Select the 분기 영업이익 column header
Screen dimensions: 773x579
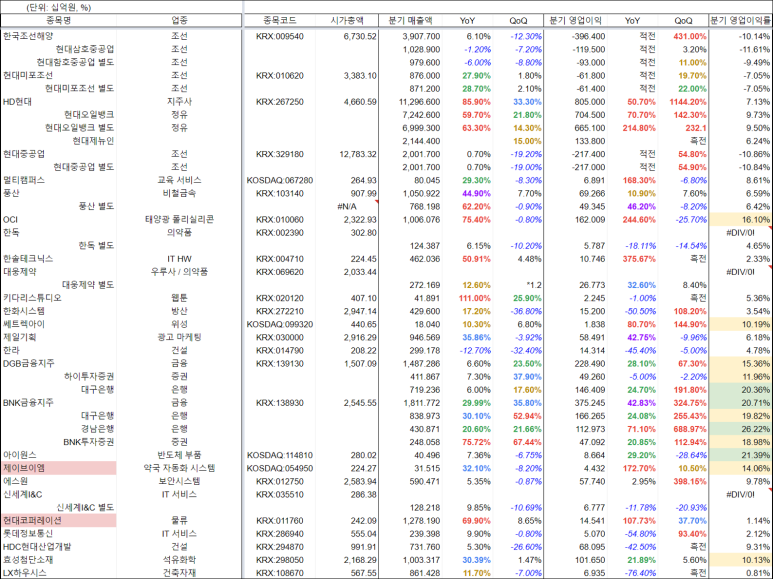pyautogui.click(x=575, y=20)
